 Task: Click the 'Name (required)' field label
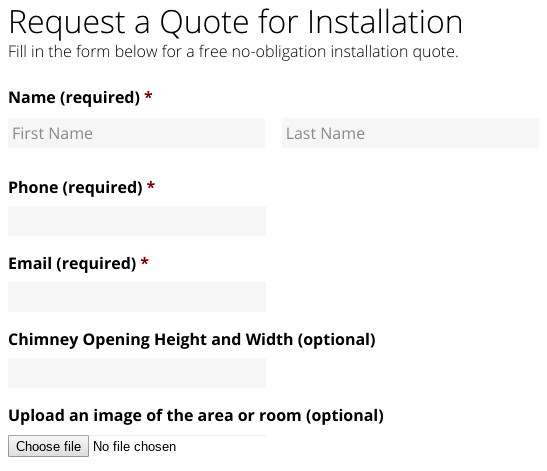[74, 97]
